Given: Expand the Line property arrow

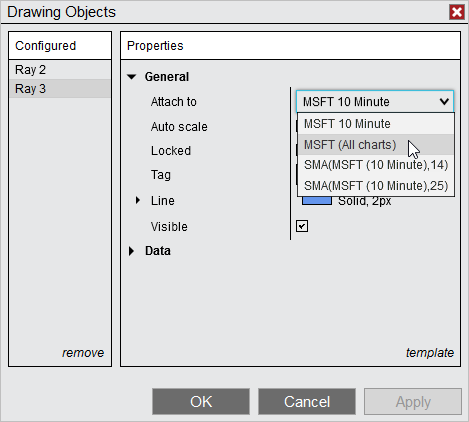Looking at the screenshot, I should 138,200.
